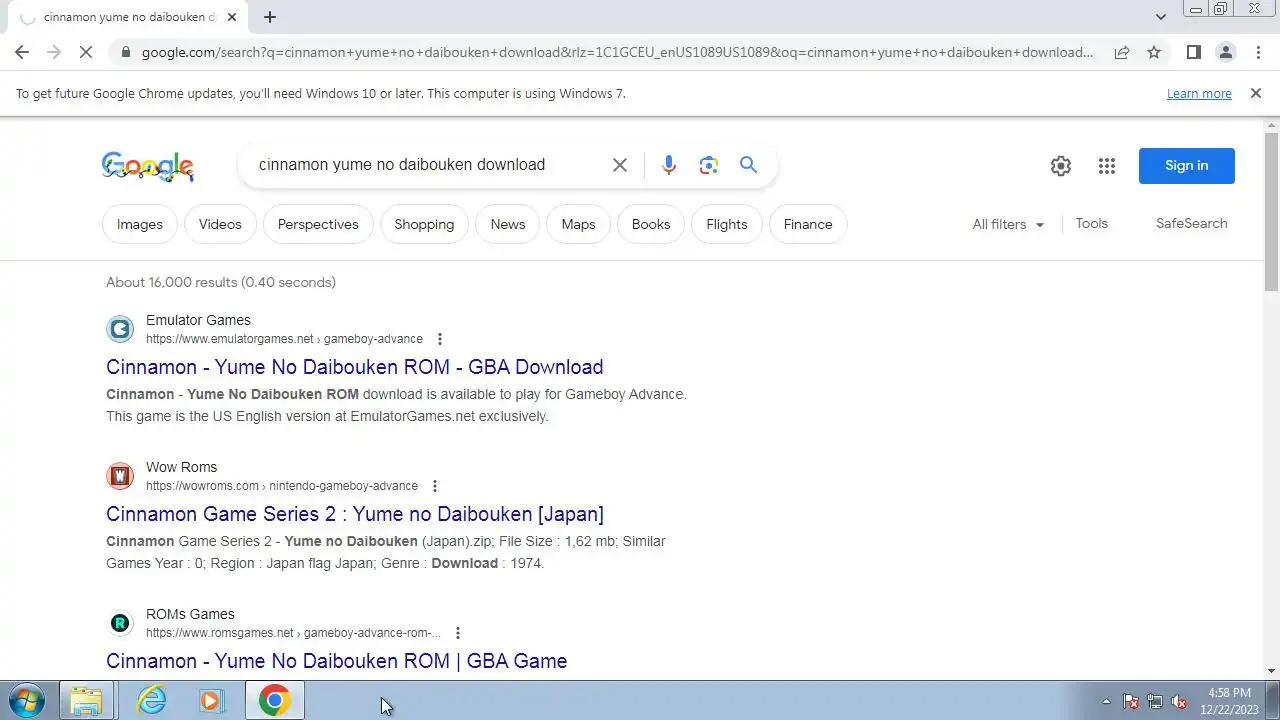Viewport: 1280px width, 720px height.
Task: Dismiss the Chrome update notification bar
Action: (1255, 93)
